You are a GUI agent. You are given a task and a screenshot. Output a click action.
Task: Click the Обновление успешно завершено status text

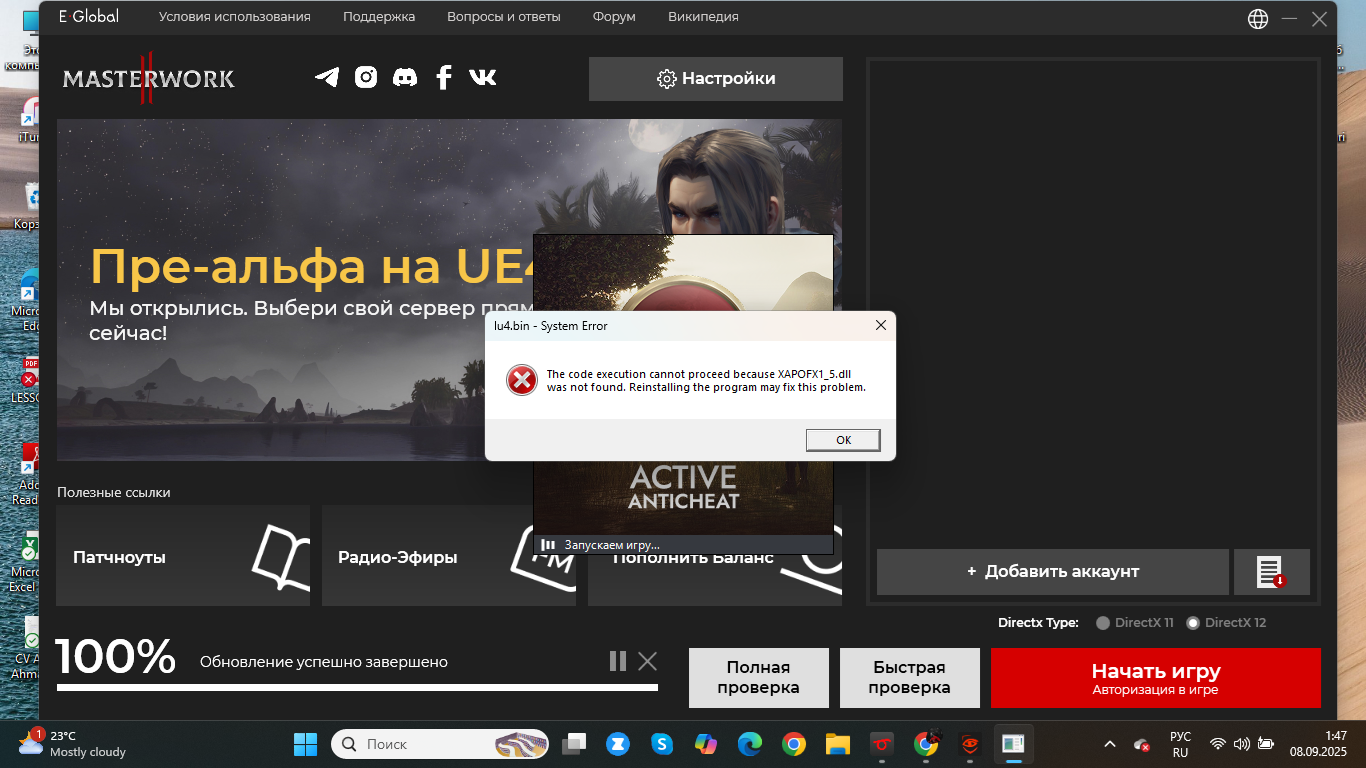[x=324, y=662]
